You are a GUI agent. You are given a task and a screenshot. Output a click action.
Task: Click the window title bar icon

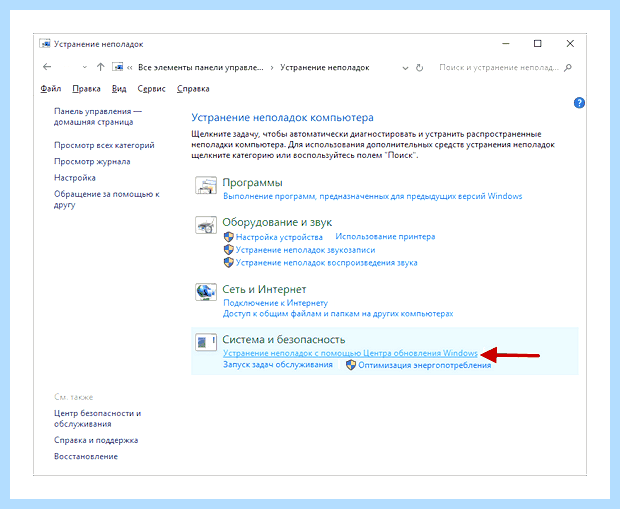[45, 44]
